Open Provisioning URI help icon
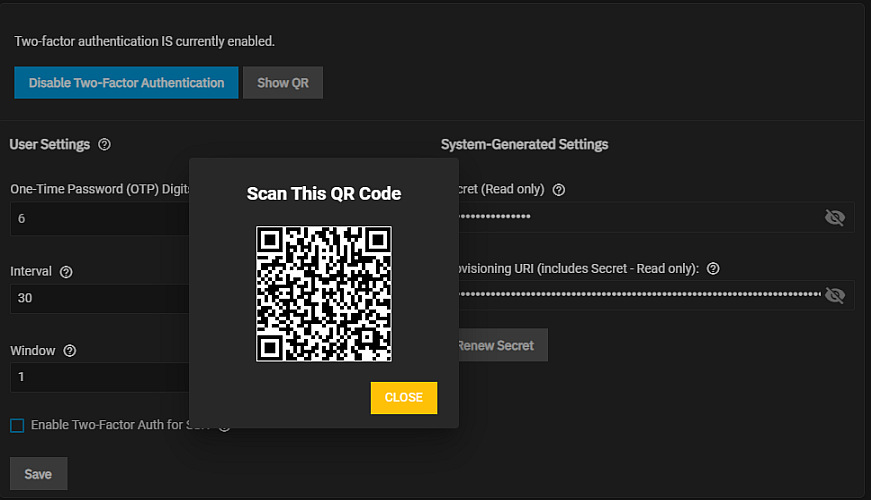Viewport: 871px width, 500px height. 713,269
